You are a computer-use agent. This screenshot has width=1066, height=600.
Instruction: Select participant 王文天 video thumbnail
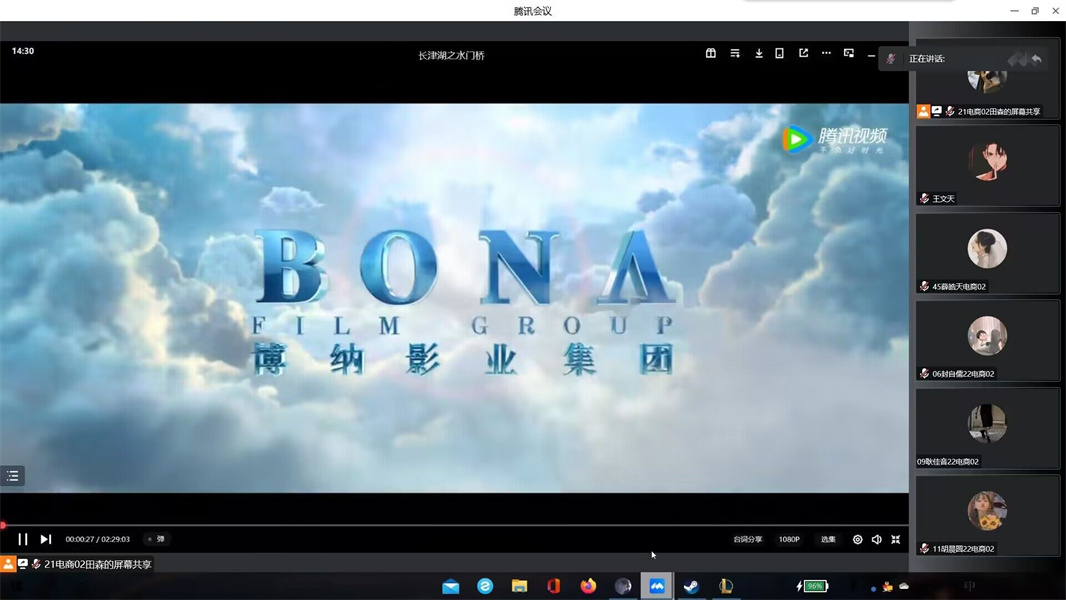[x=987, y=164]
